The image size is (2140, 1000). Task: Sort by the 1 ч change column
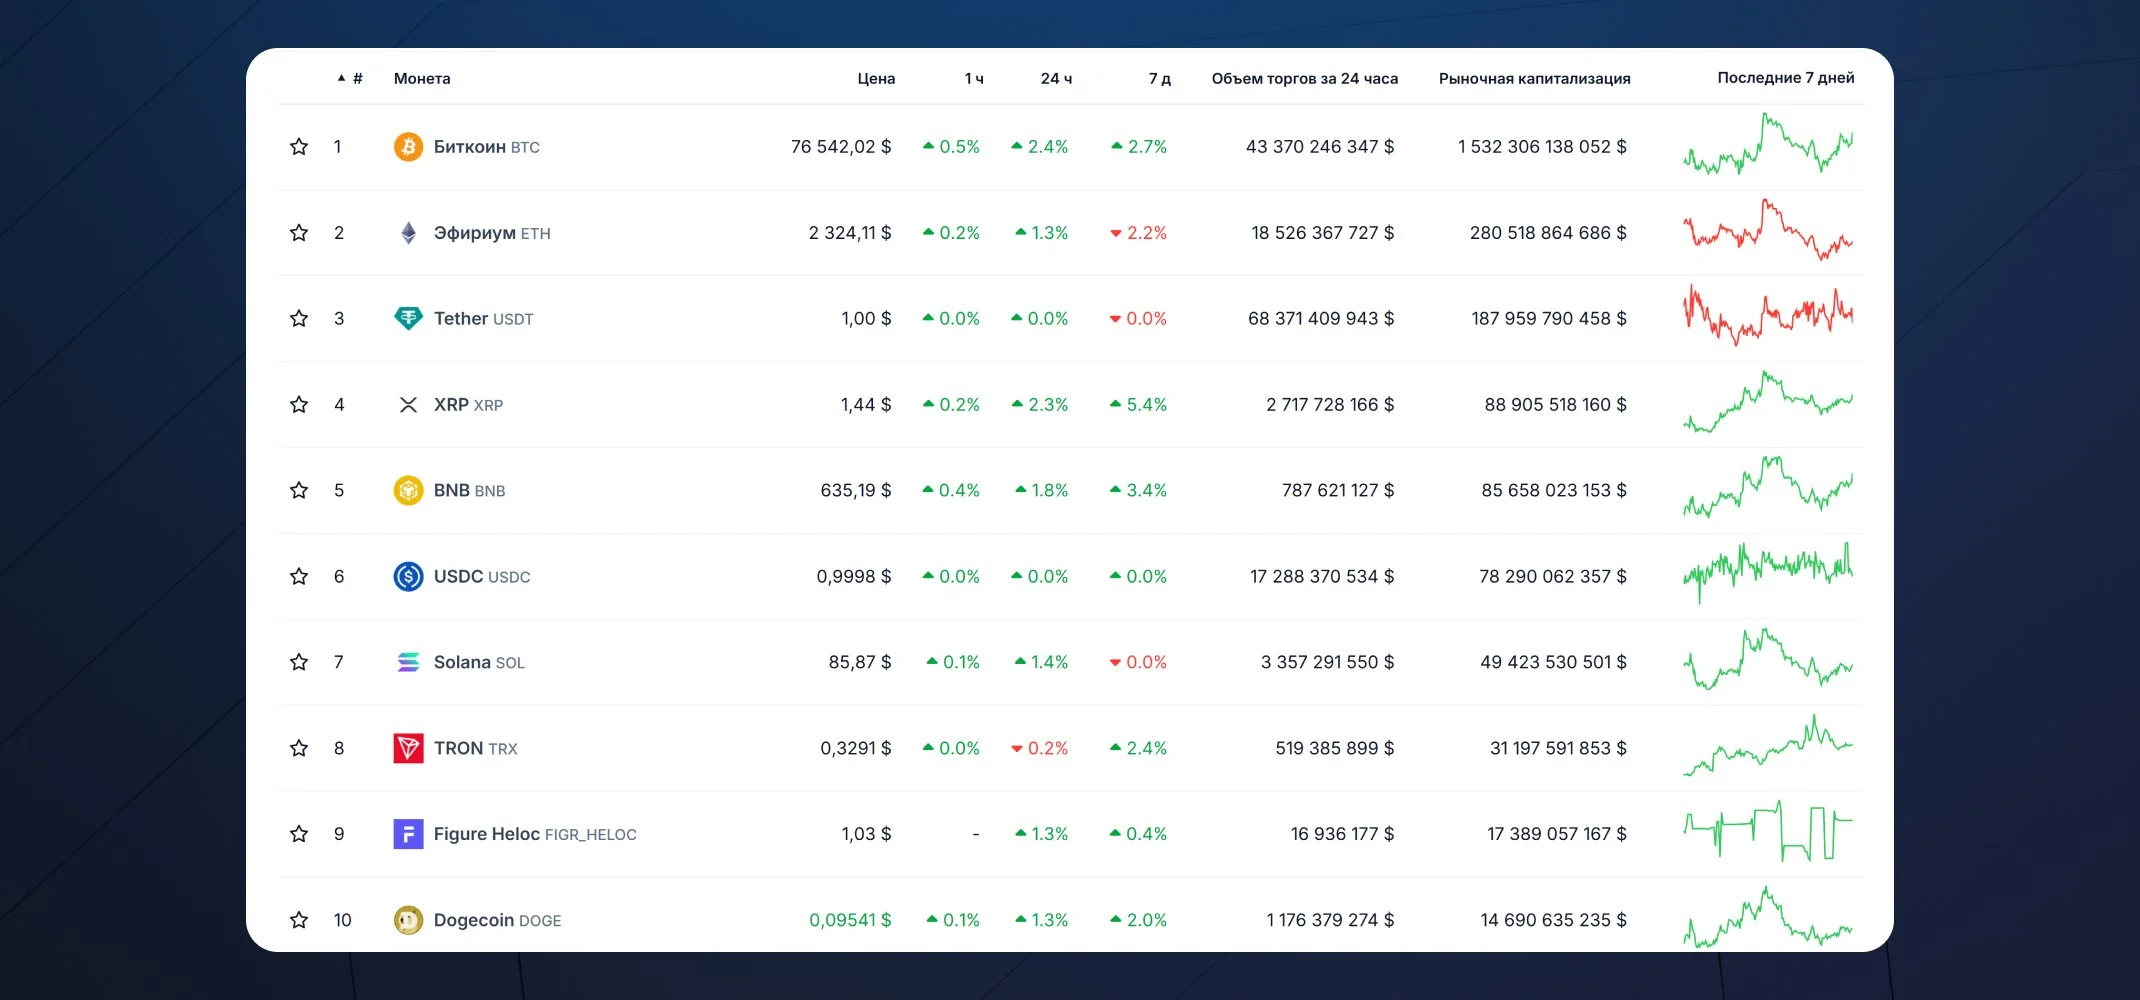point(974,78)
